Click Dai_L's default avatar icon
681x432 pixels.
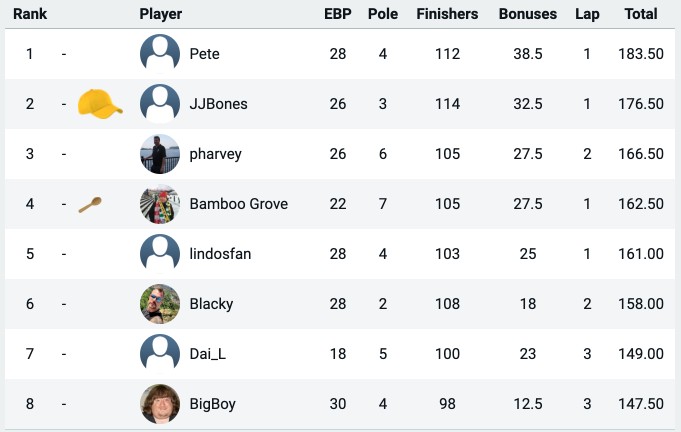point(160,353)
